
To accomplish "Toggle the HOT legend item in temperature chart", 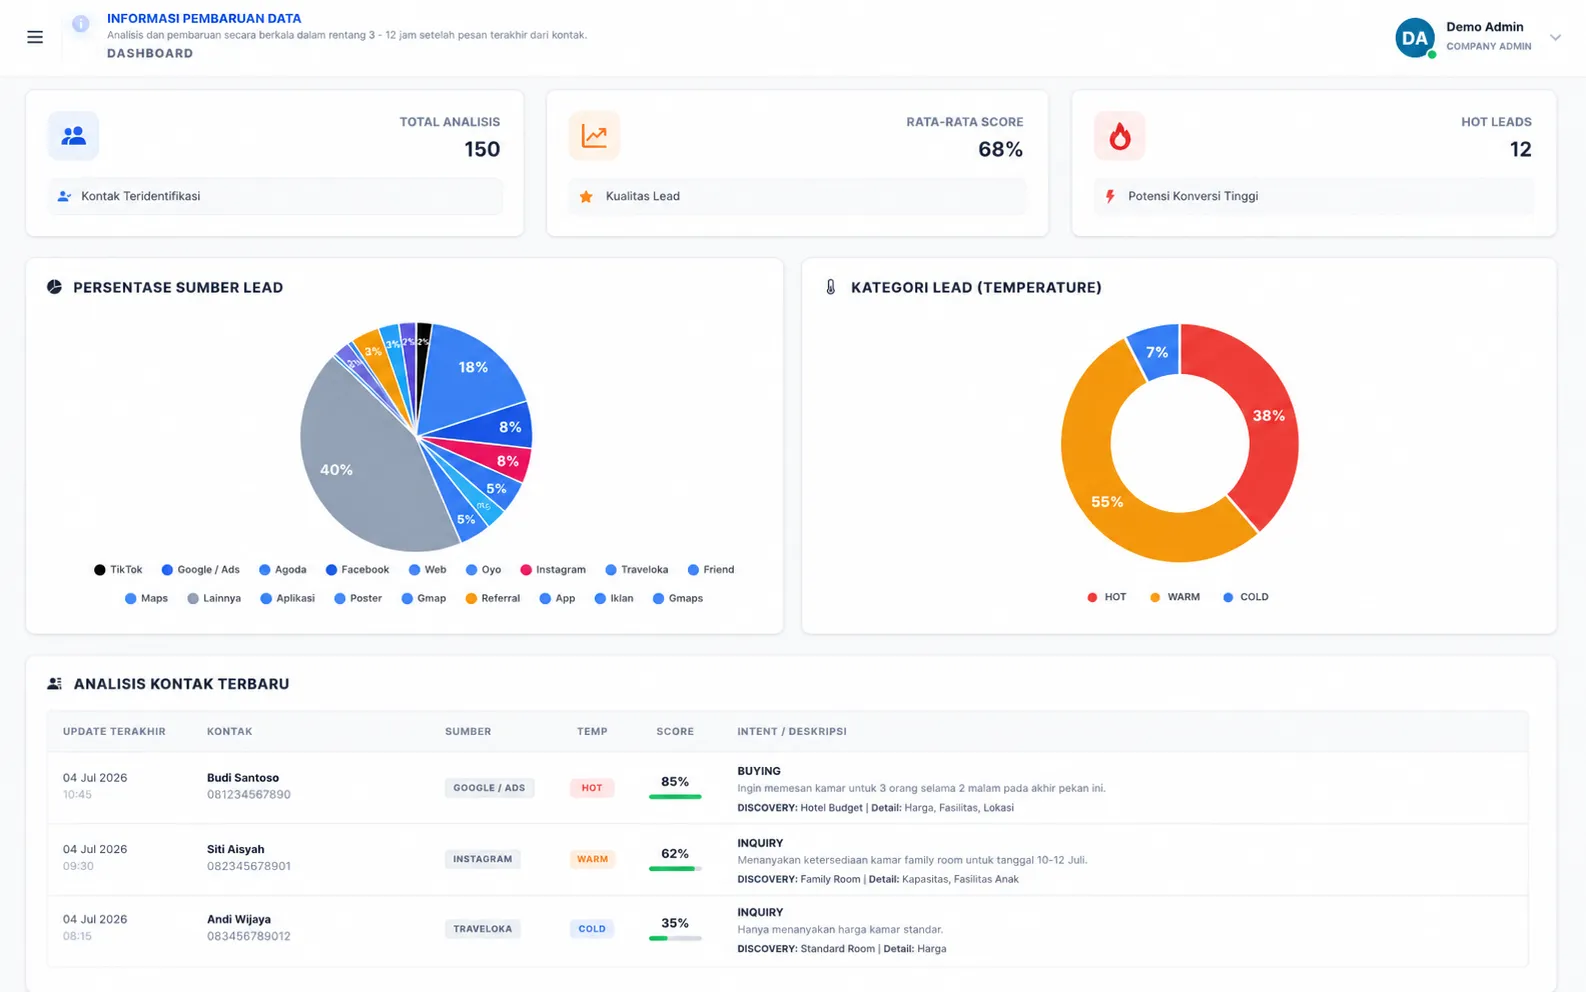I will [x=1106, y=597].
